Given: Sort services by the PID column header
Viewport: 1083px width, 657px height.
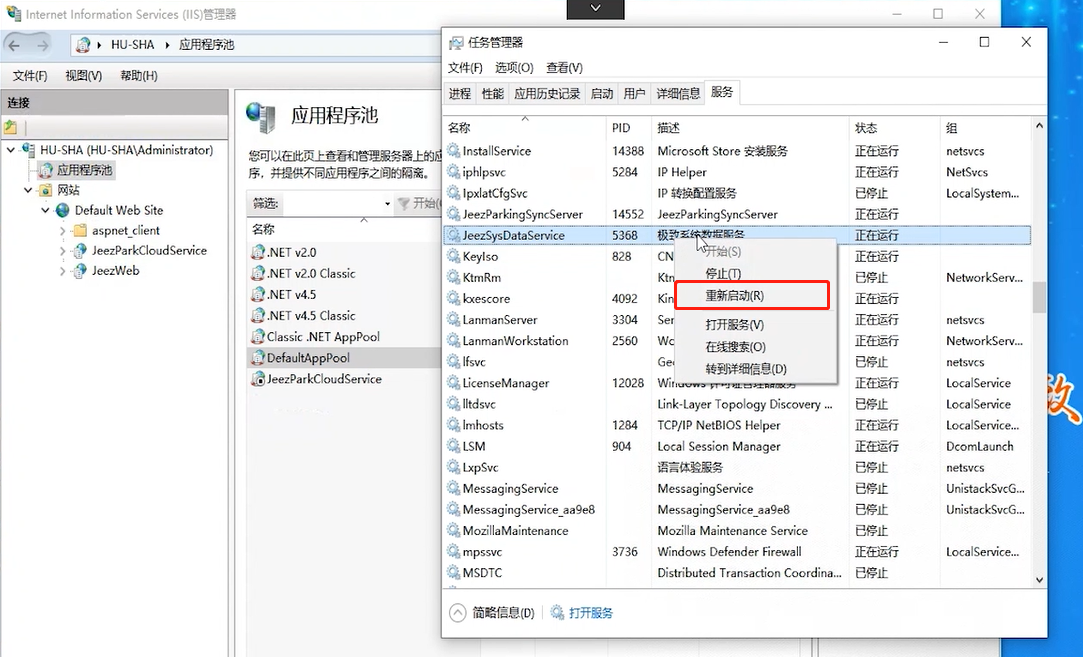Looking at the screenshot, I should 629,128.
